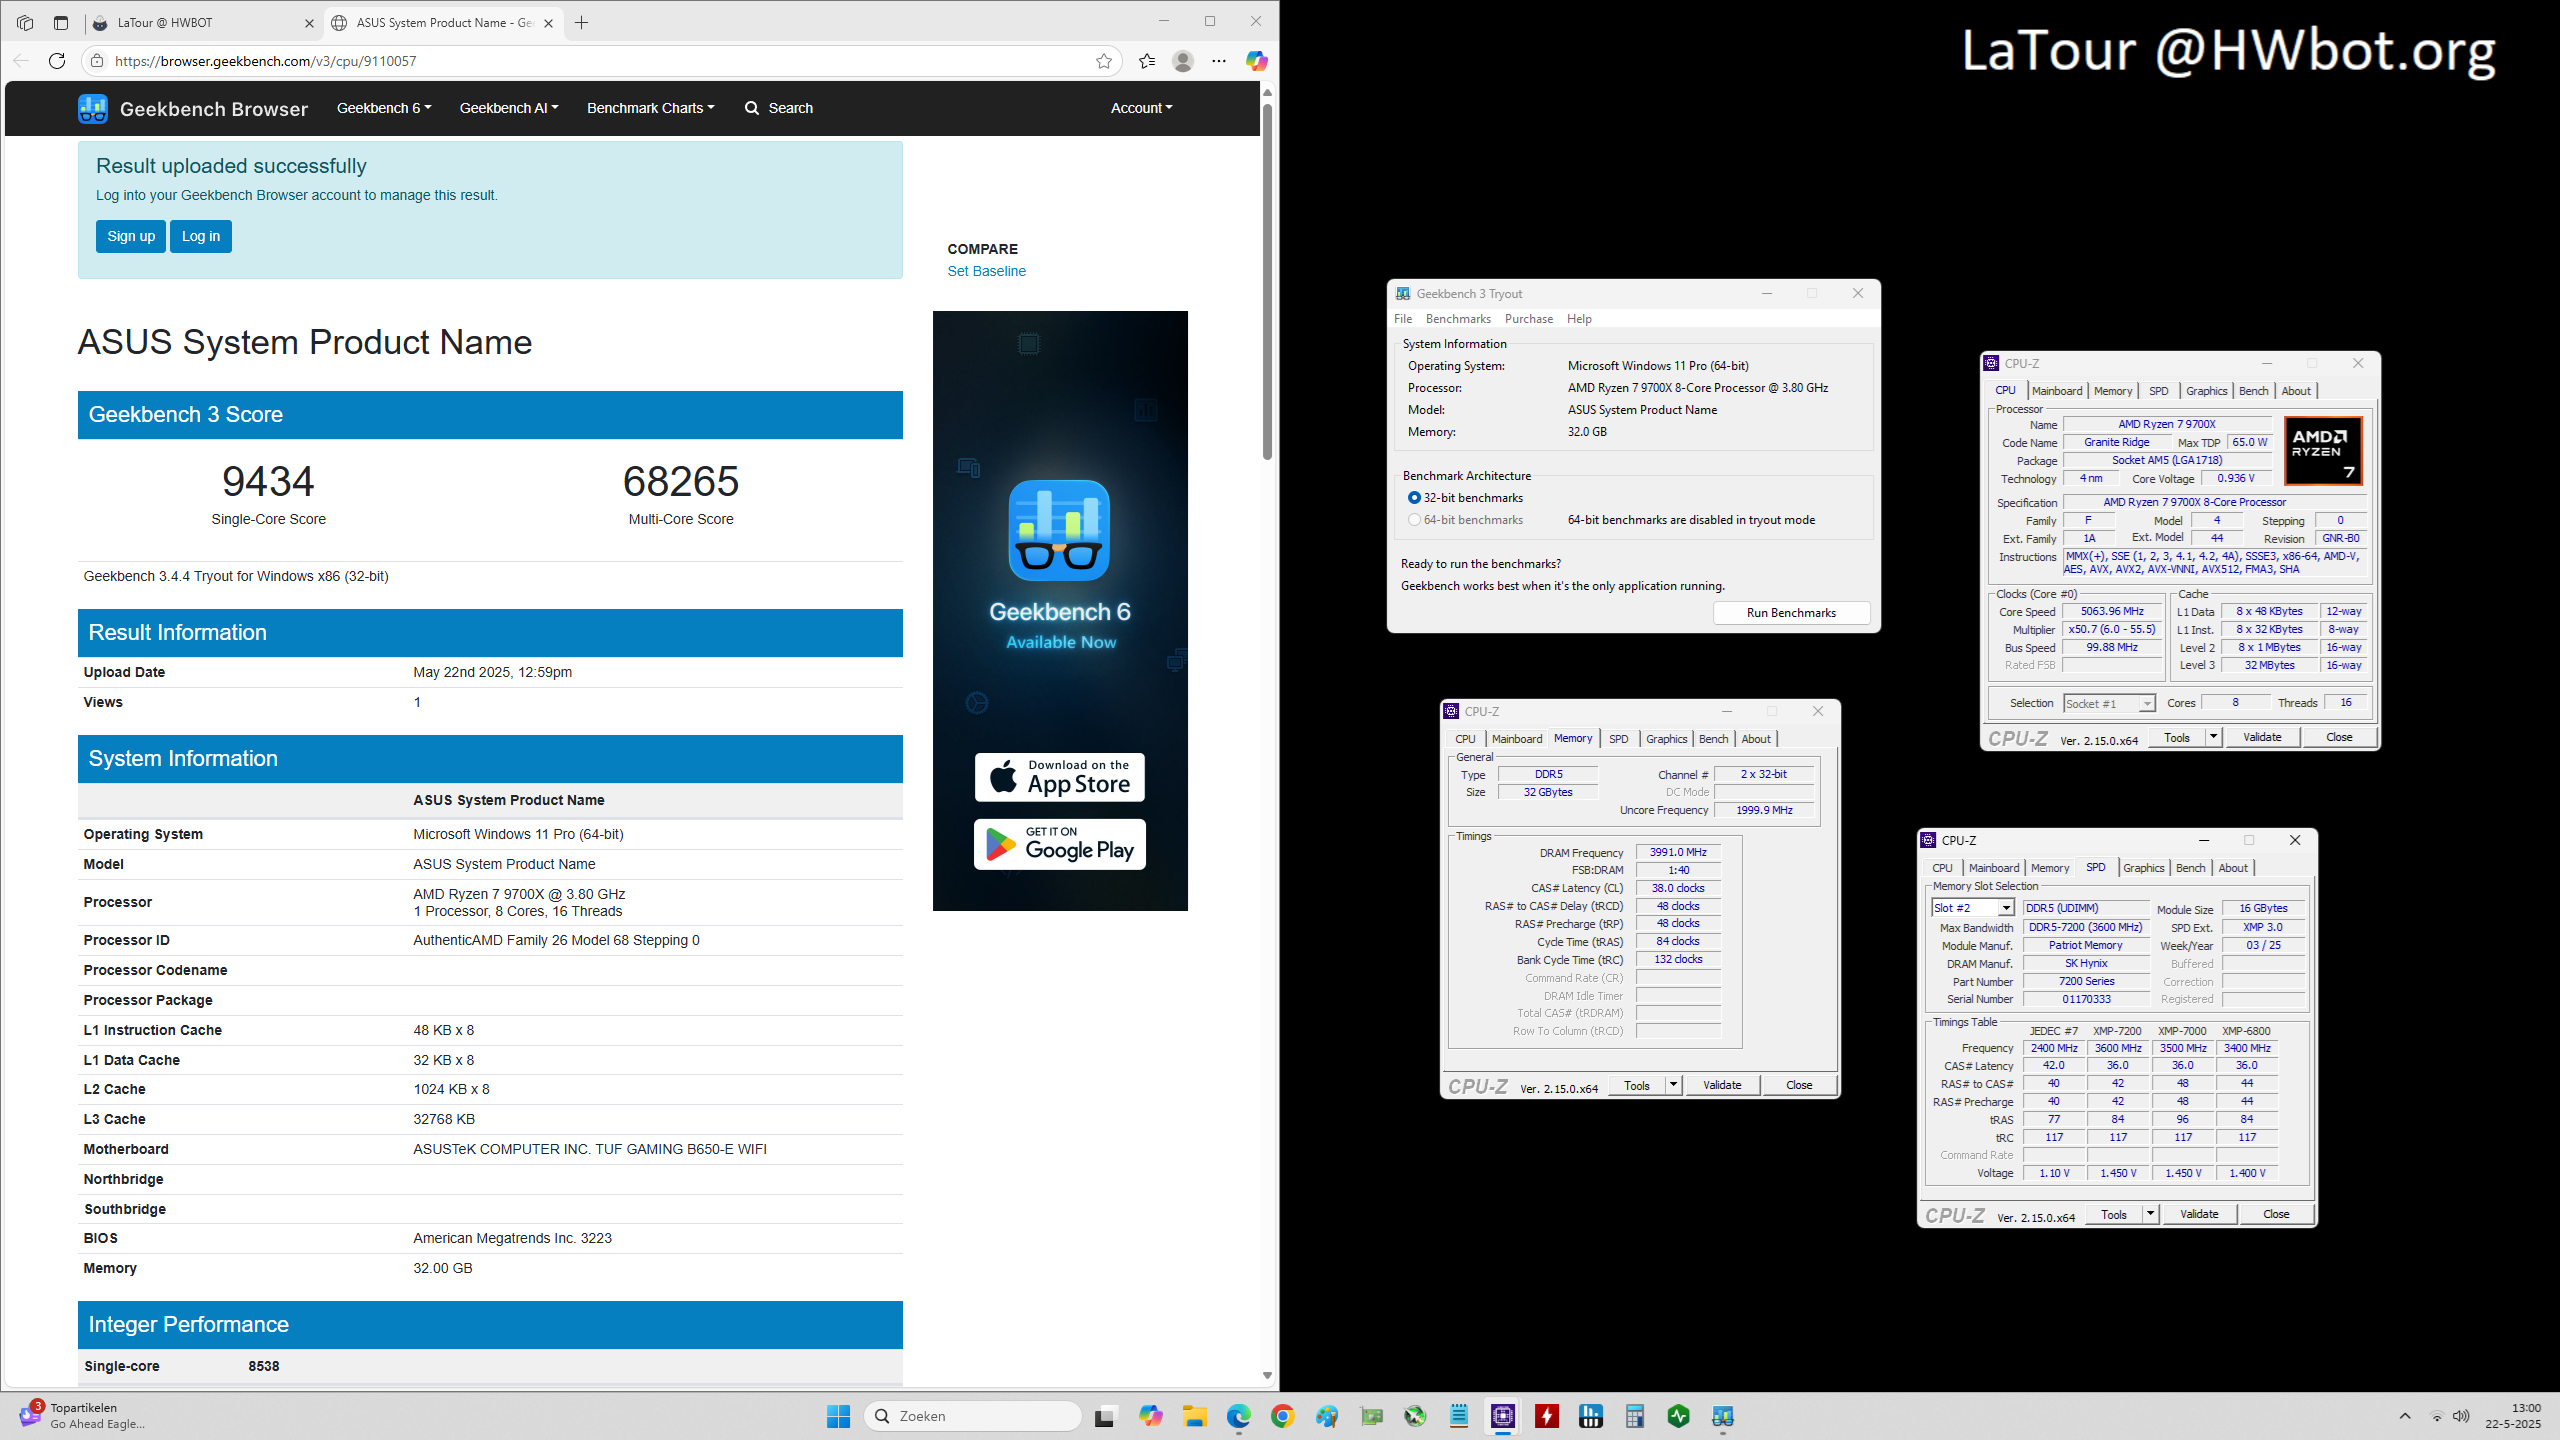Click Validate in CPU-Z CPU window

pos(2262,737)
